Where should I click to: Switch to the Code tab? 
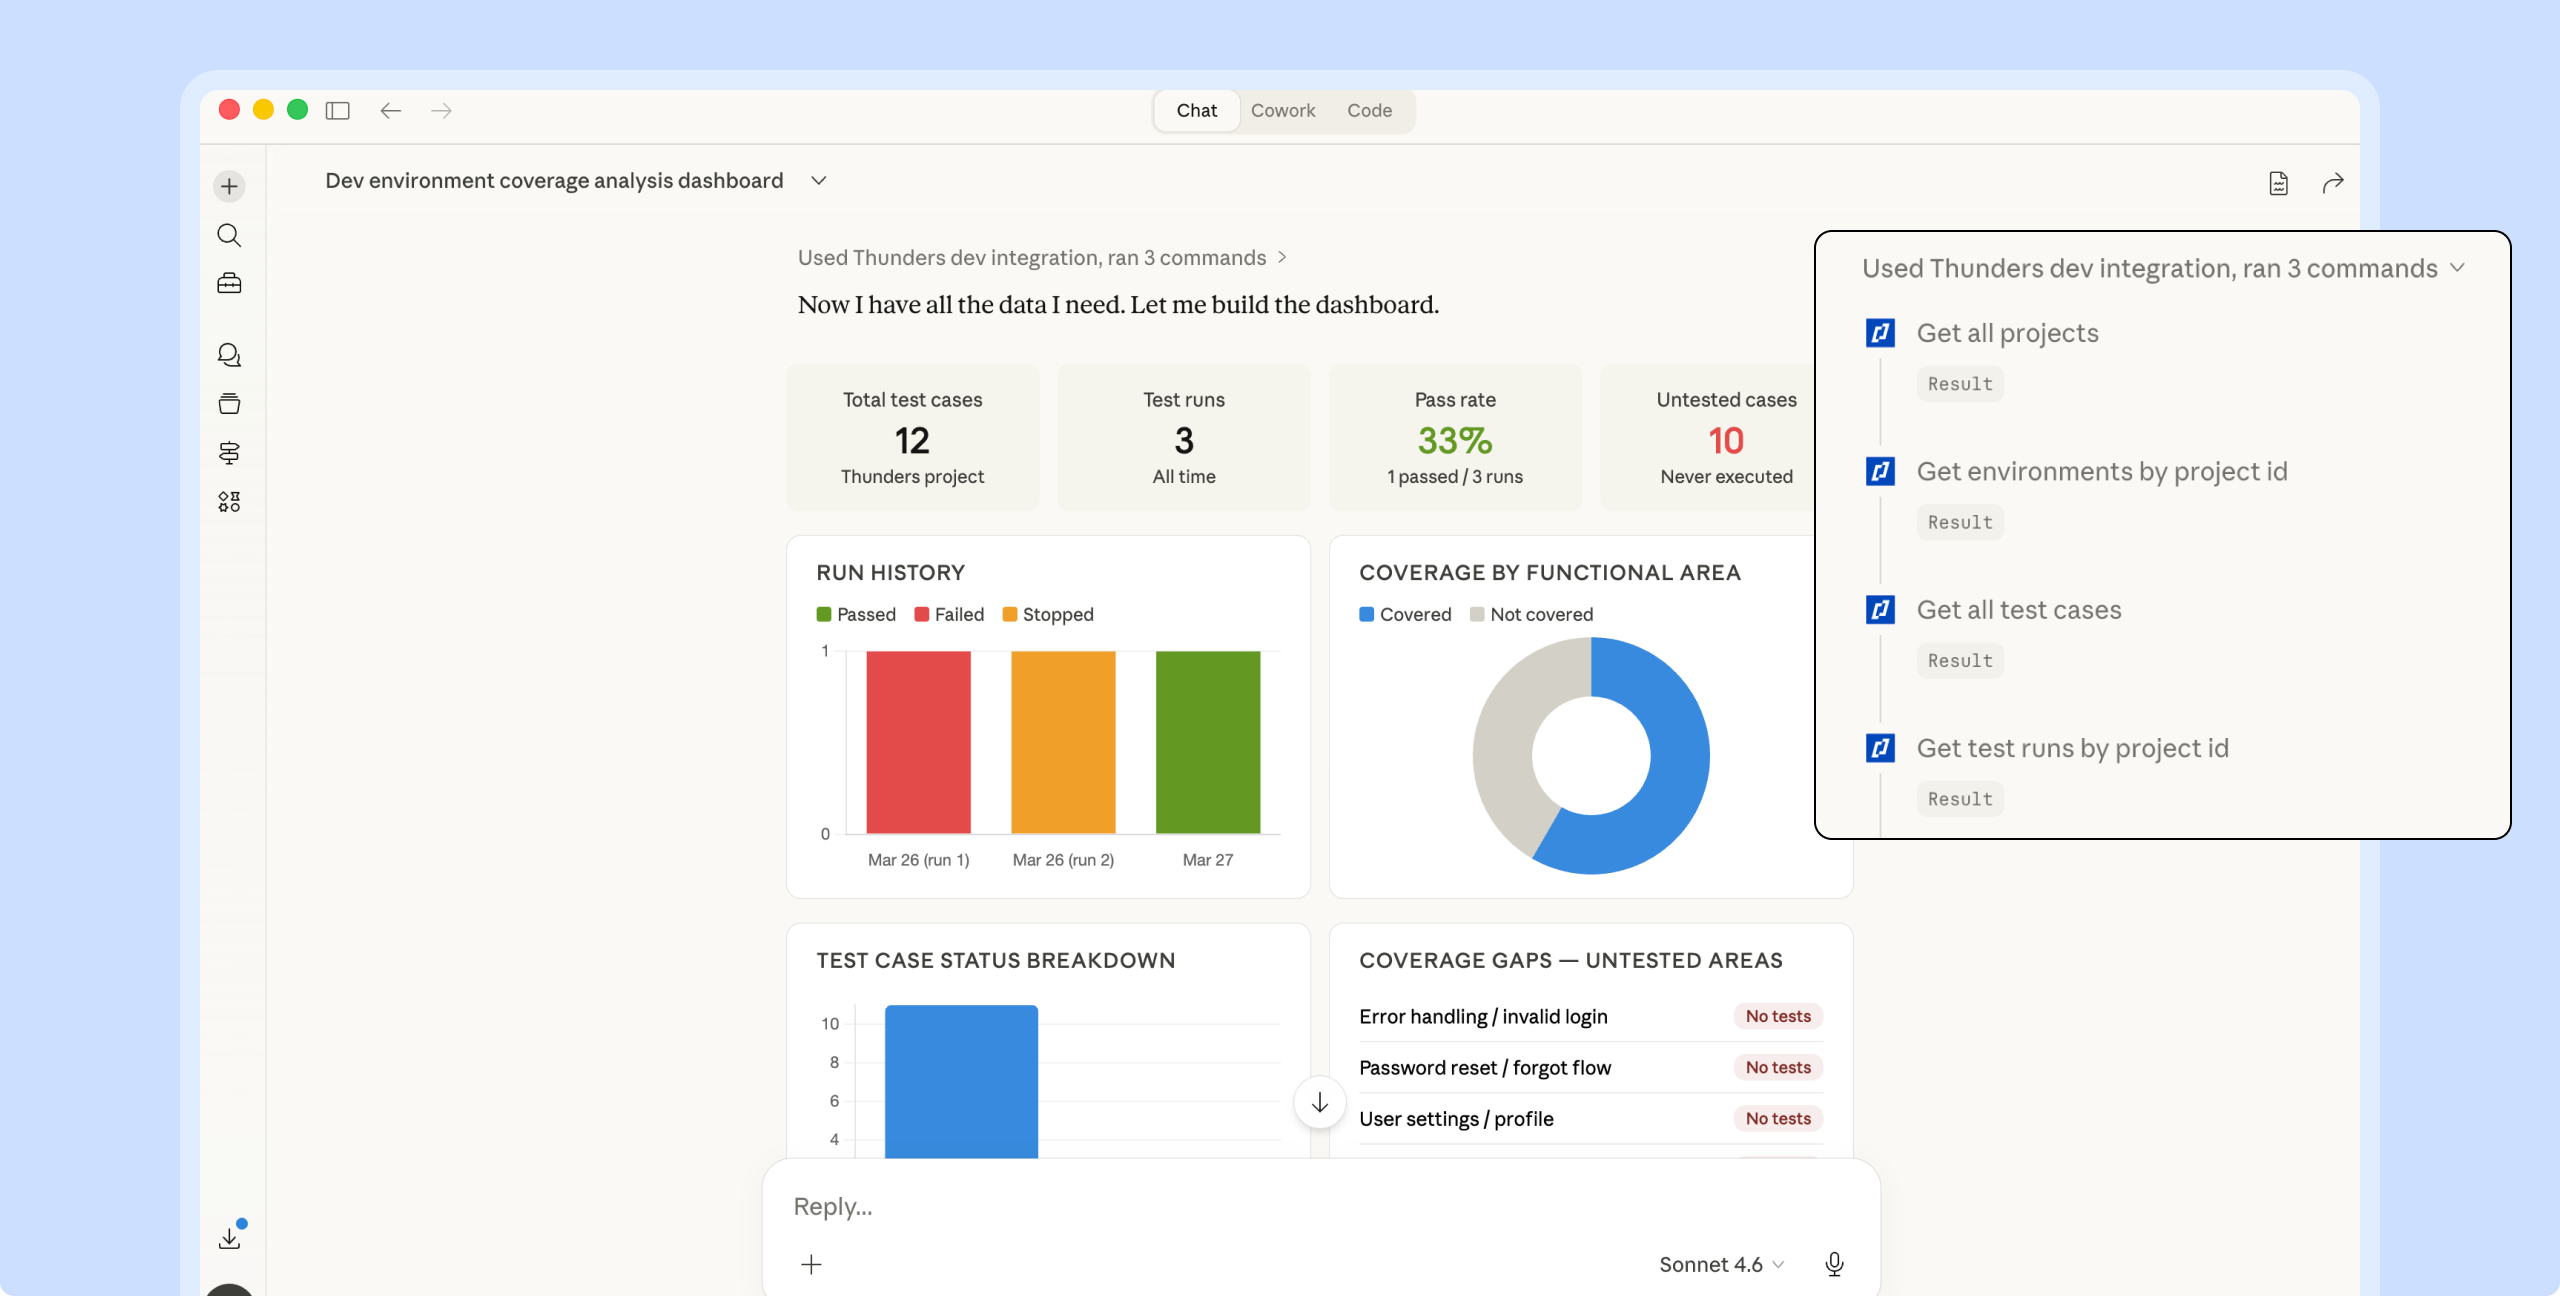[1369, 110]
